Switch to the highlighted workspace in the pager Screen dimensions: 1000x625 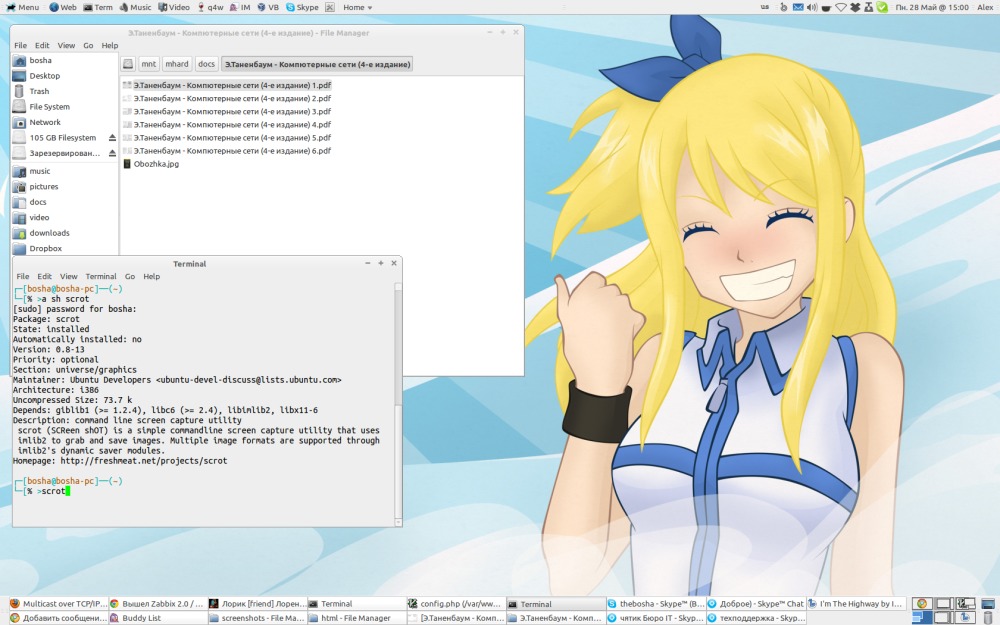922,618
